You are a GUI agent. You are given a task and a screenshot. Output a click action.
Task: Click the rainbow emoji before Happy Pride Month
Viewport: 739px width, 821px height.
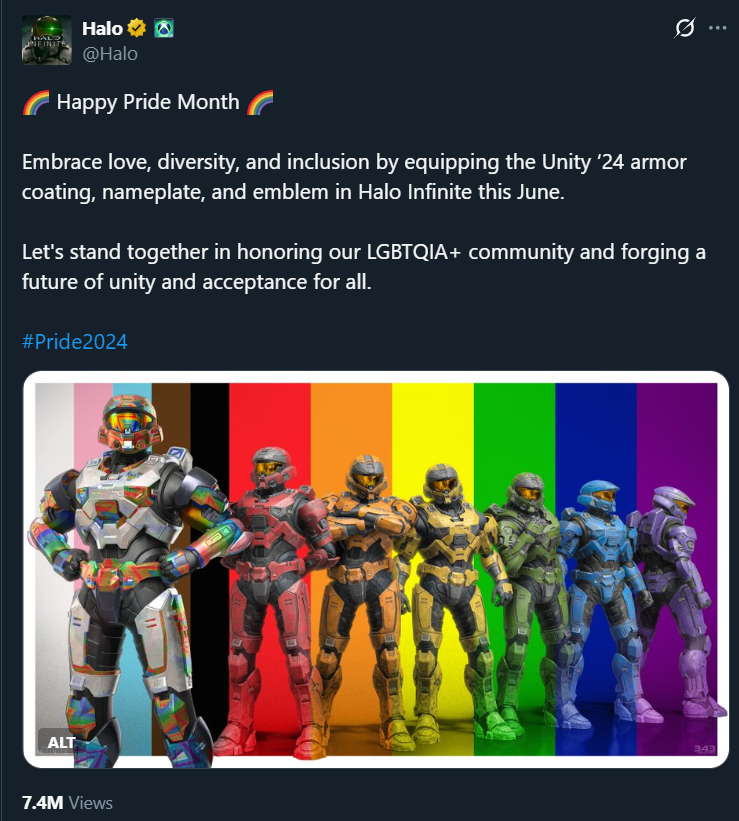pos(36,102)
